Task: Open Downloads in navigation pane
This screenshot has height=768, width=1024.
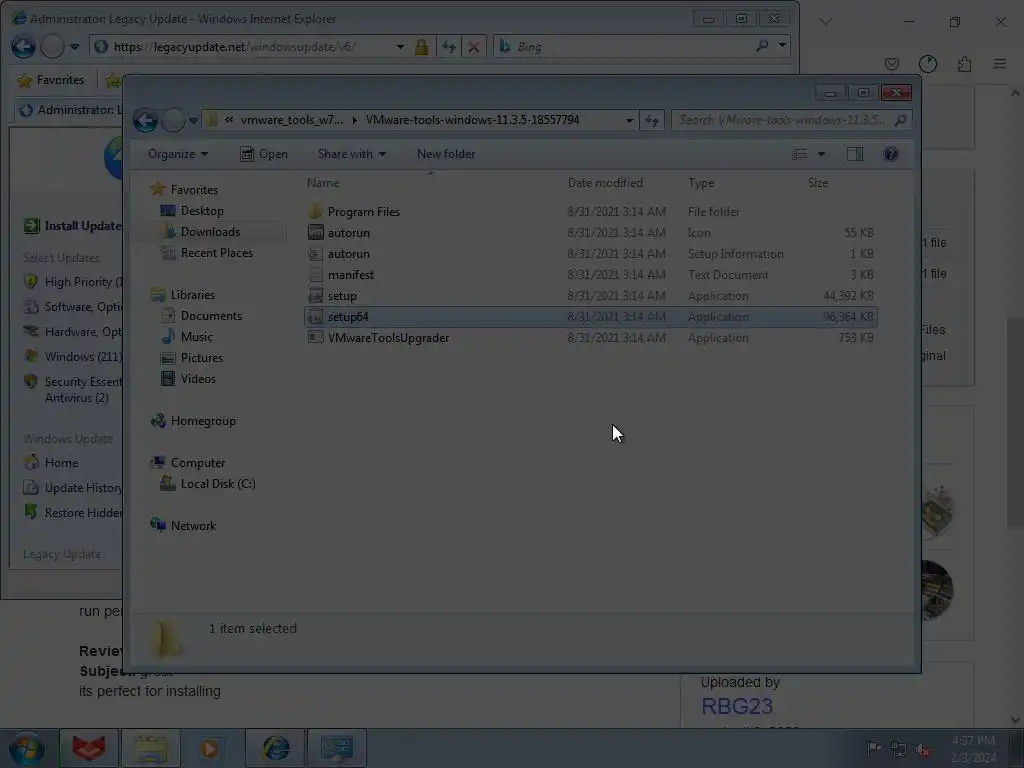Action: [x=210, y=232]
